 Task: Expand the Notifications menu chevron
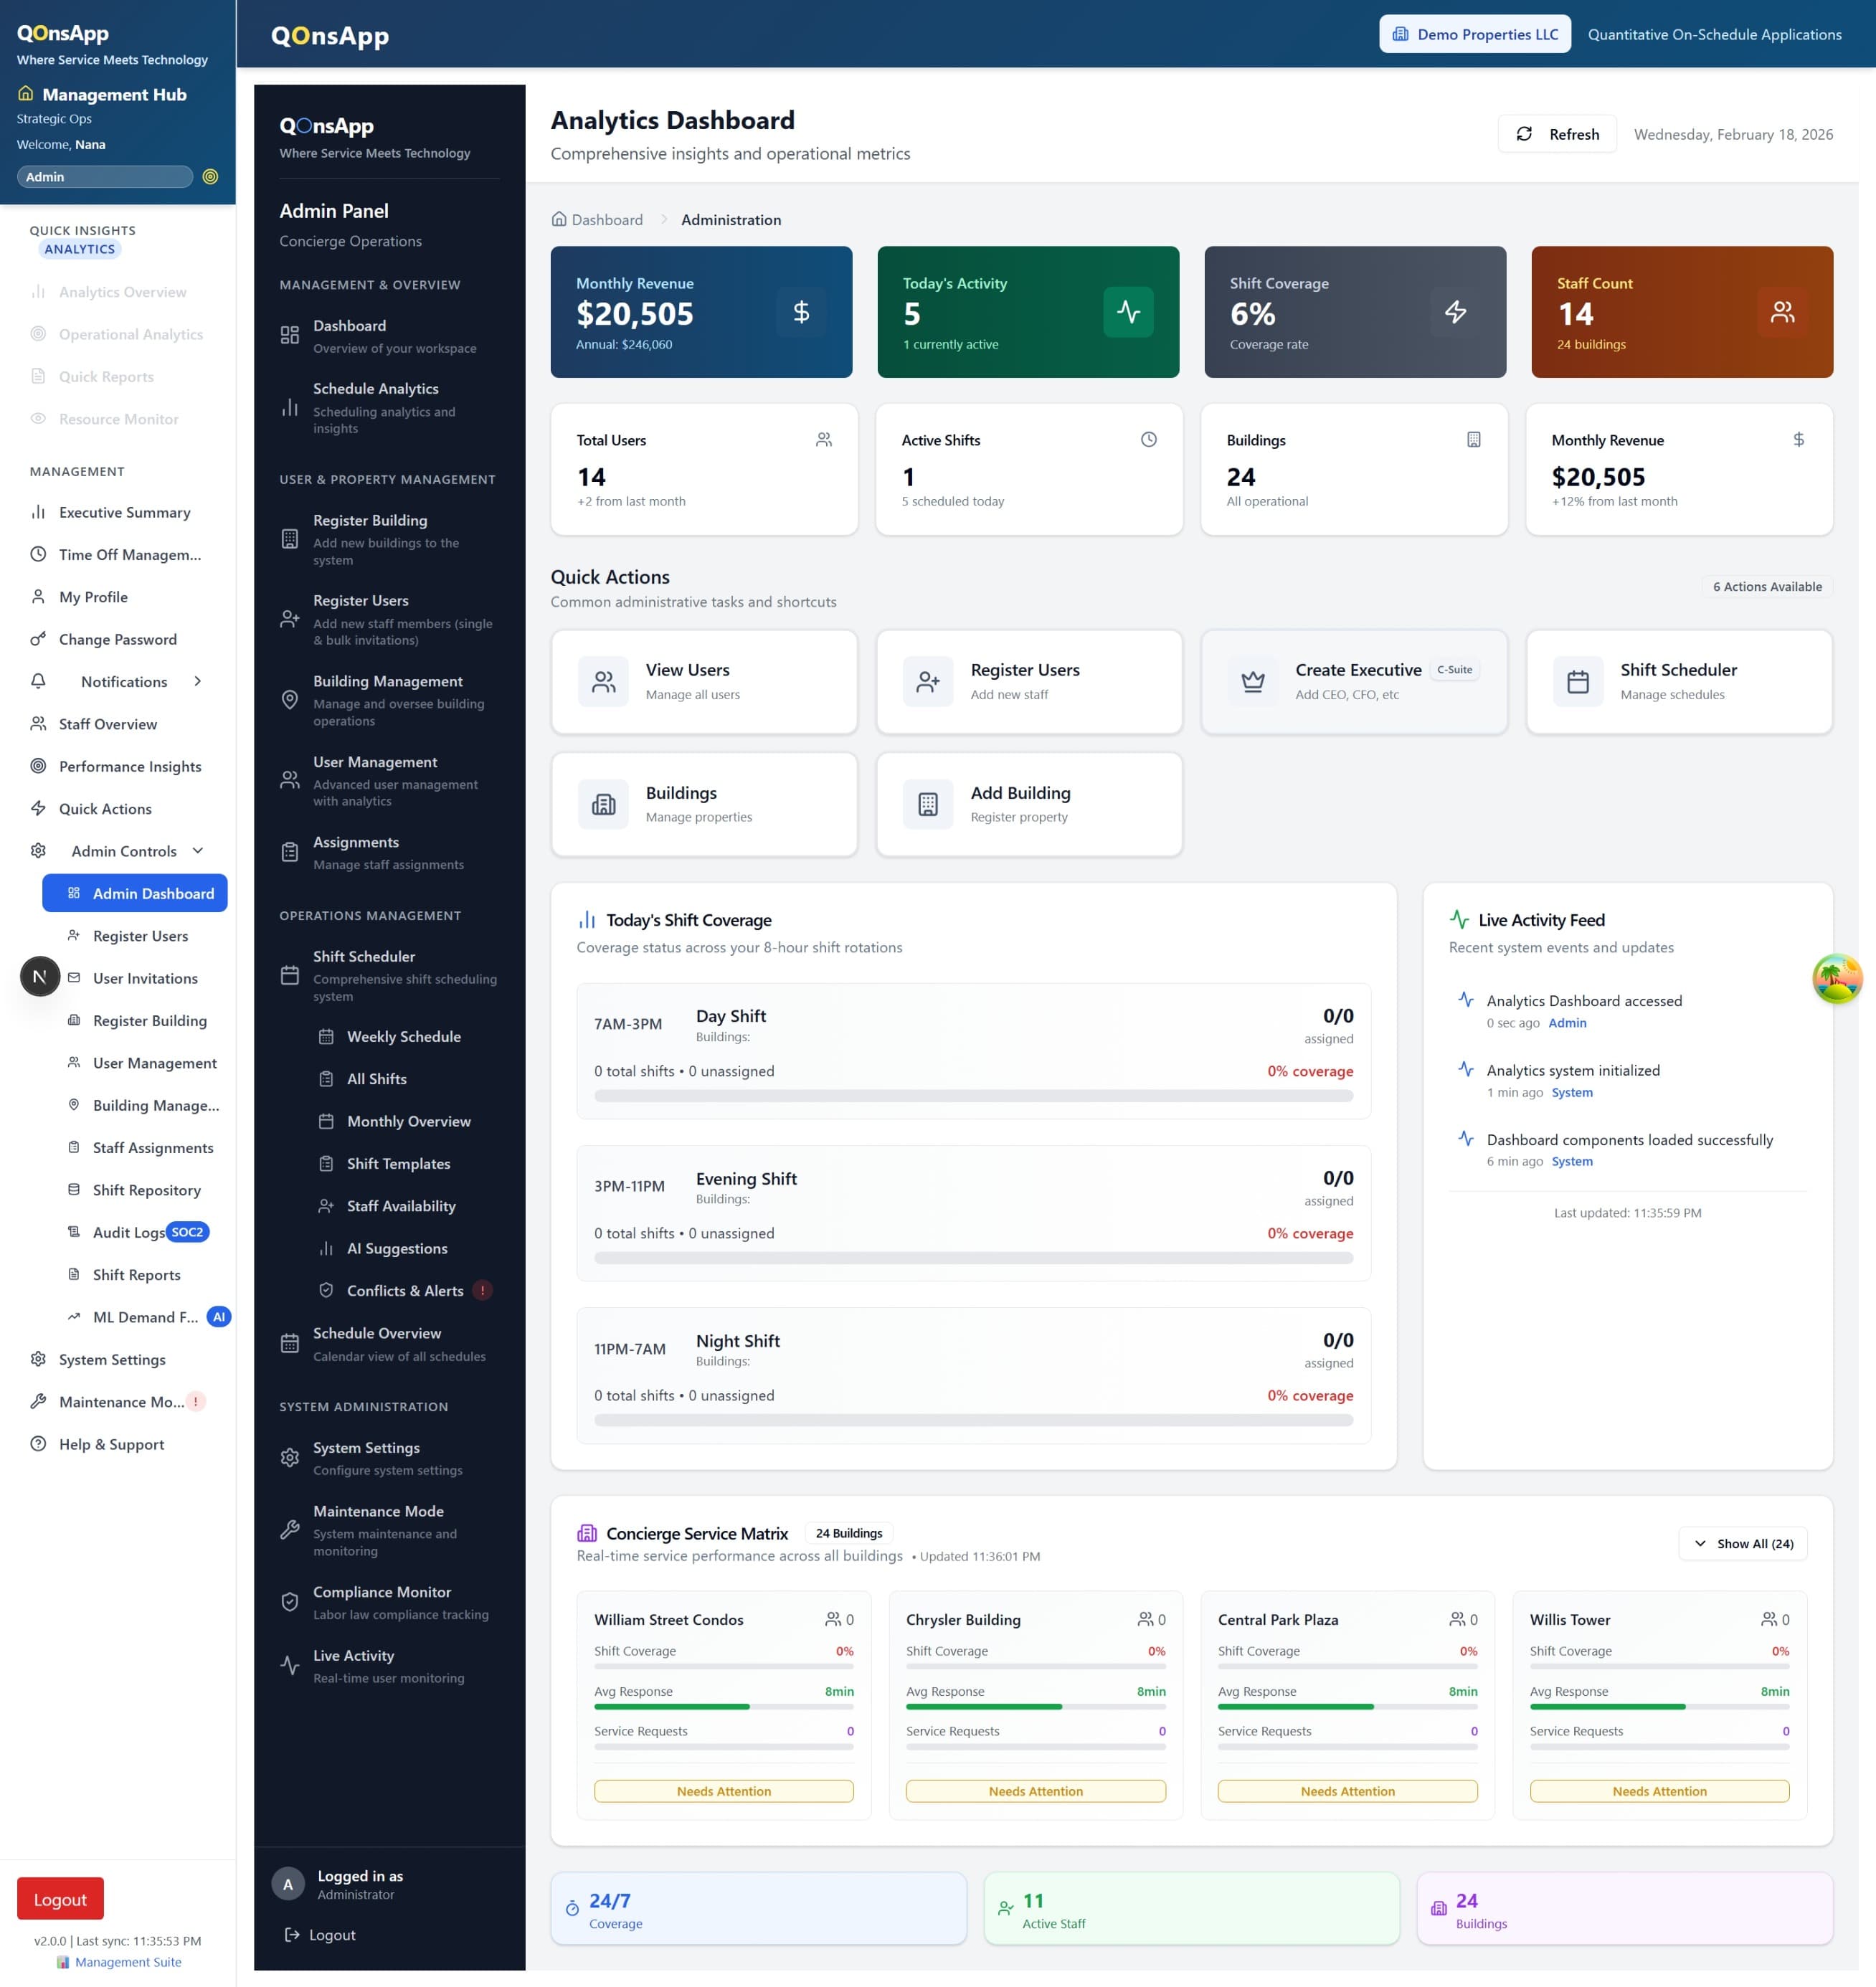click(197, 681)
